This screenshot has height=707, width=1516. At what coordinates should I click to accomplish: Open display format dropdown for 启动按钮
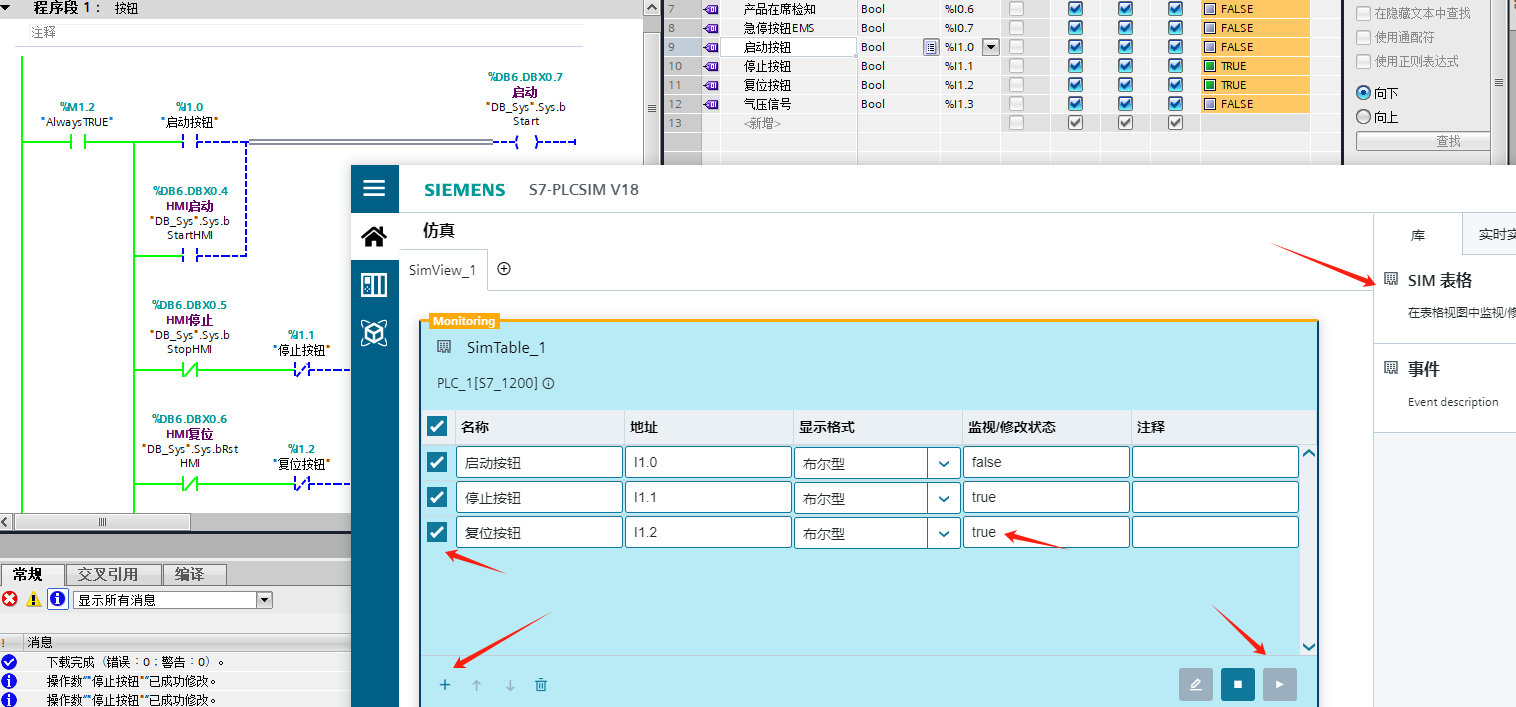click(943, 463)
